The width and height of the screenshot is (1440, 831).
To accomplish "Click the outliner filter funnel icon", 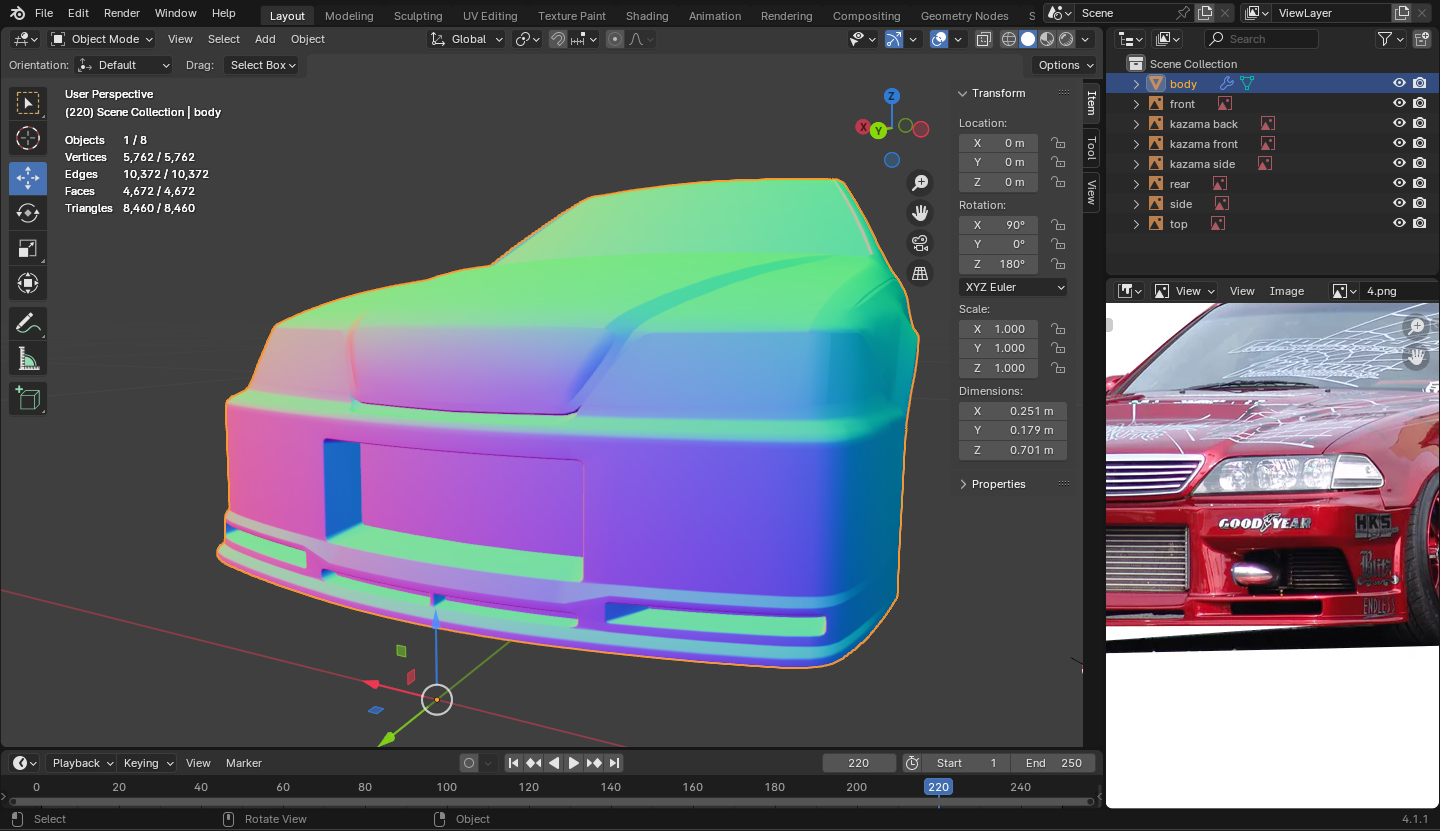I will click(1385, 39).
